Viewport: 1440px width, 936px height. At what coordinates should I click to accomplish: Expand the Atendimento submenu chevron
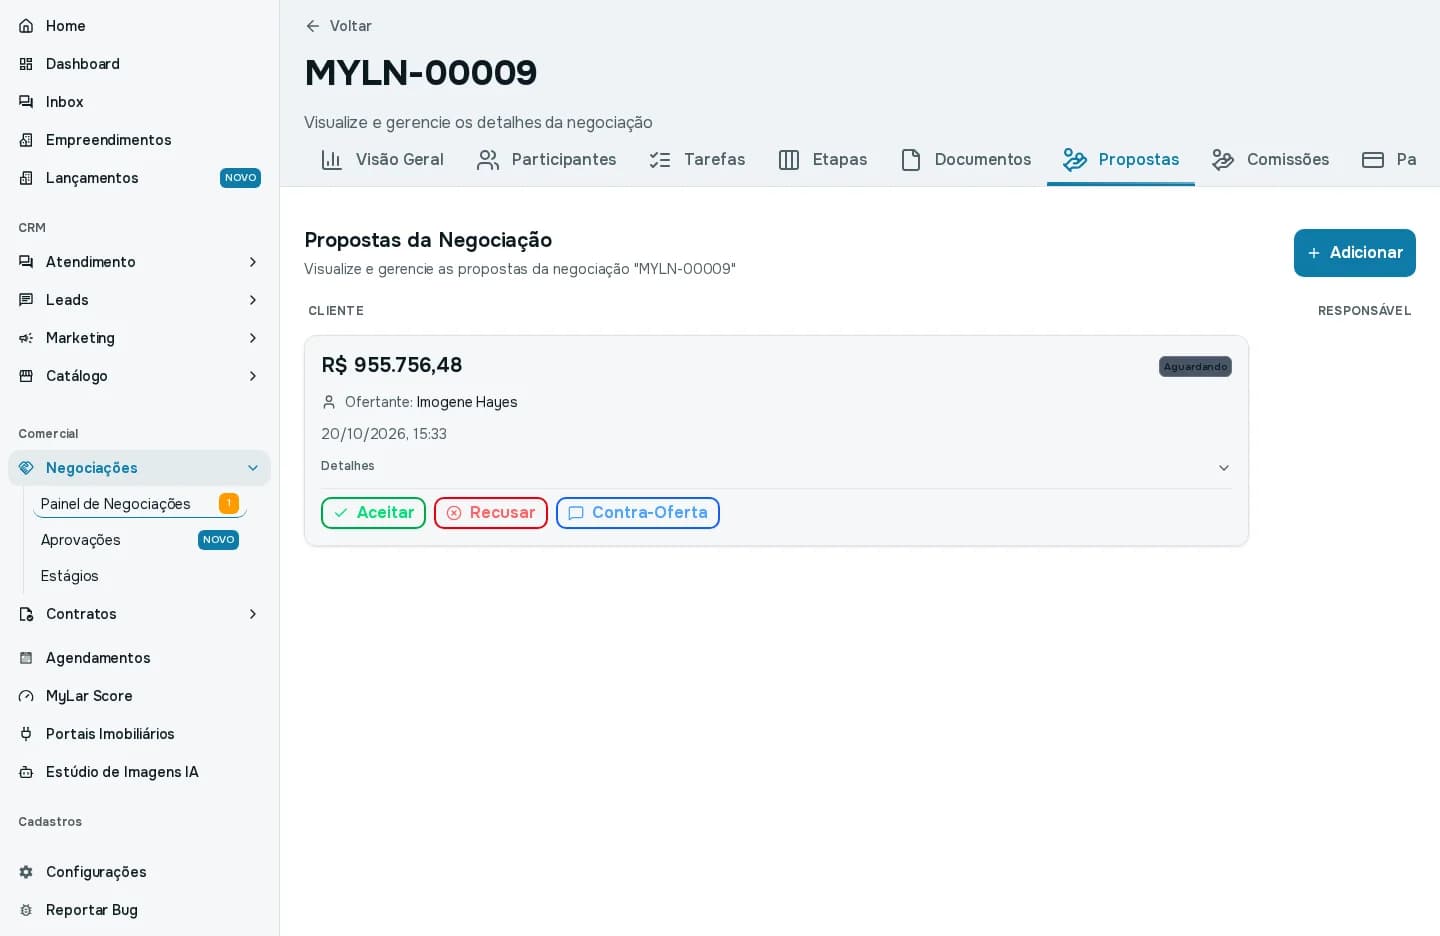253,262
